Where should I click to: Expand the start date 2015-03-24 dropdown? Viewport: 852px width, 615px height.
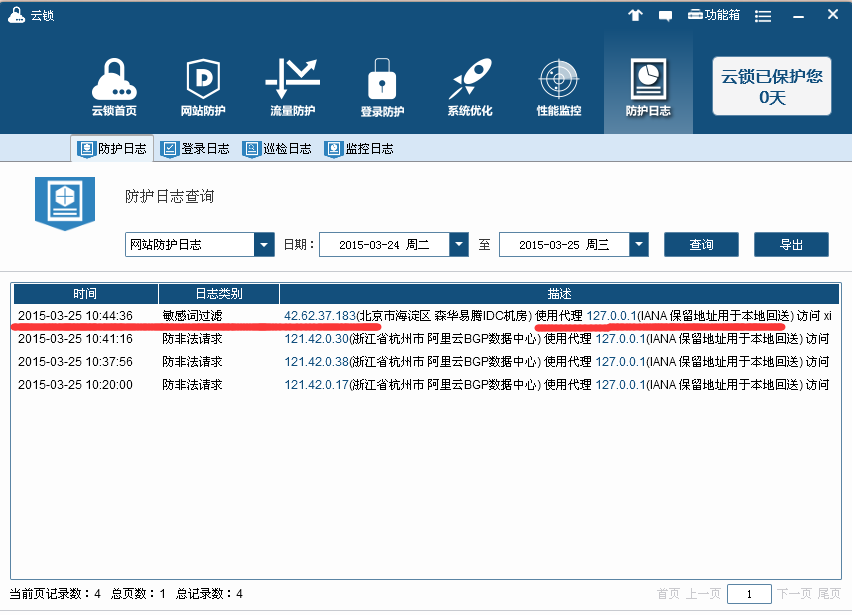458,244
